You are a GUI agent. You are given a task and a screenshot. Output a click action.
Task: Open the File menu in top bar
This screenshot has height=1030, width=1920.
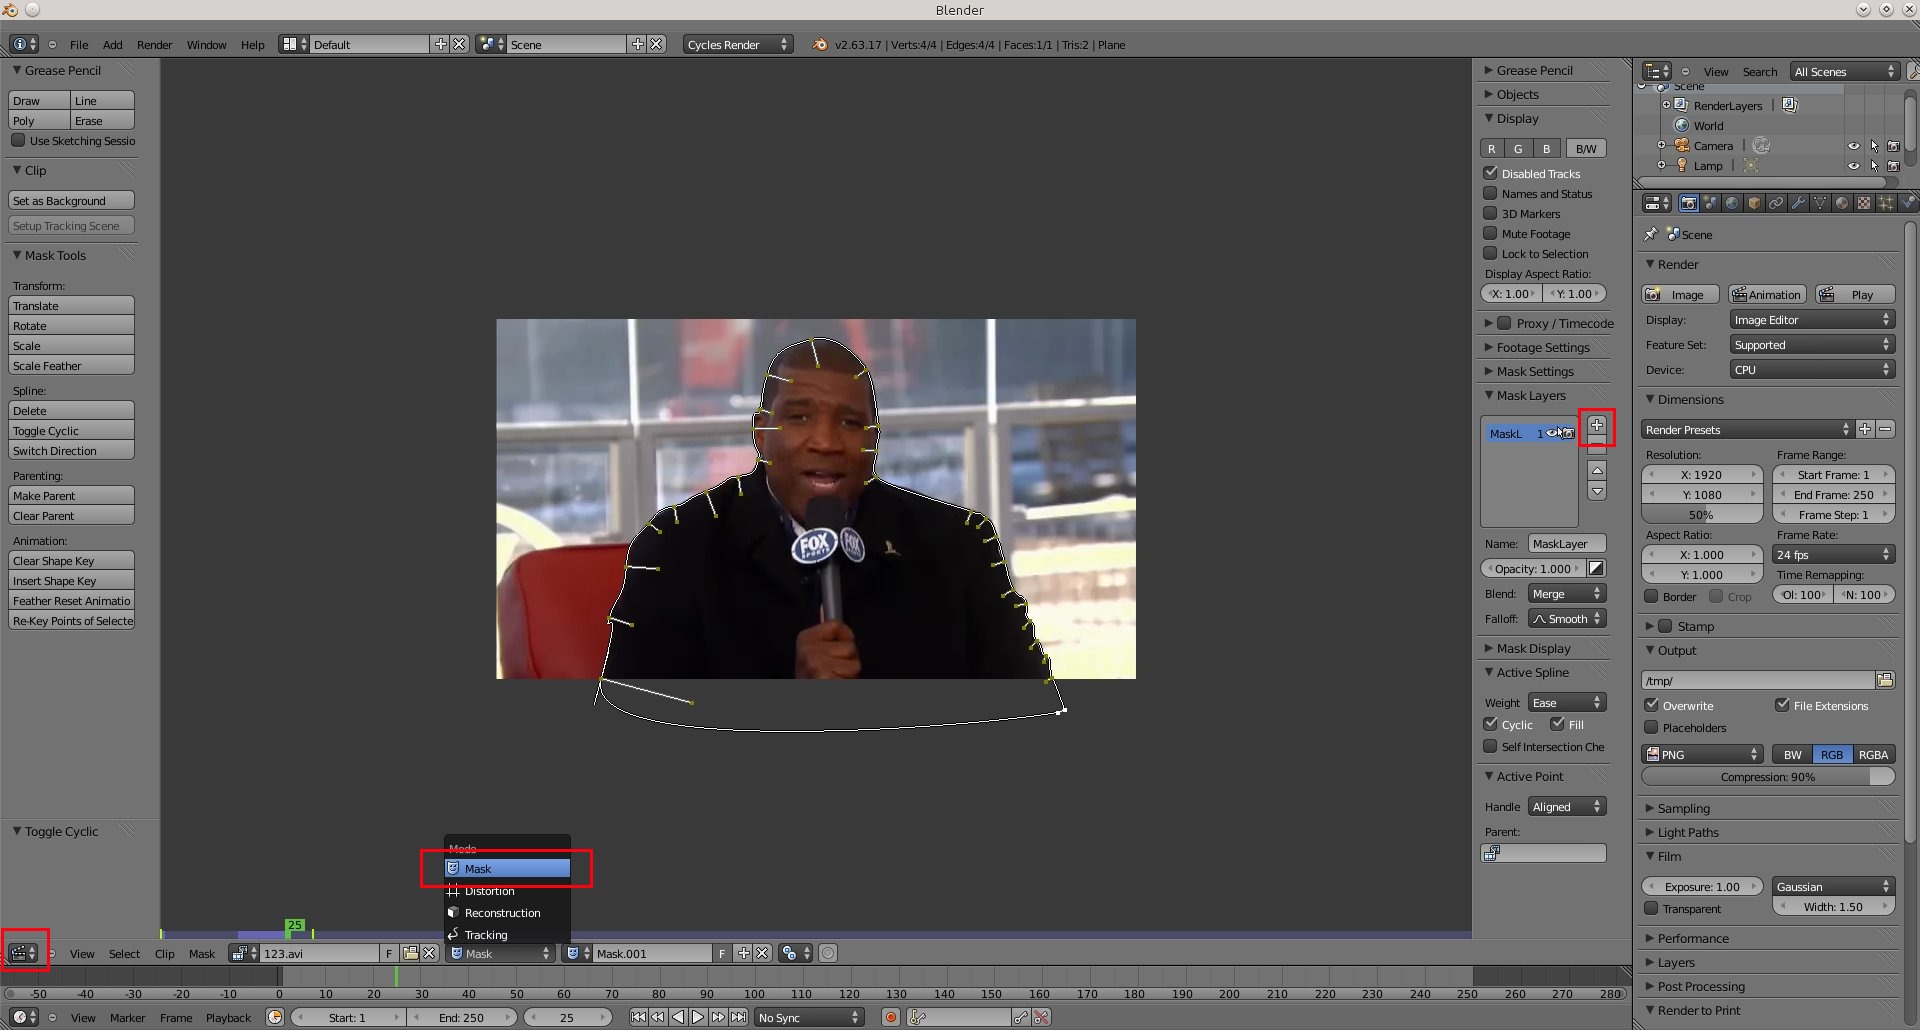(x=79, y=44)
